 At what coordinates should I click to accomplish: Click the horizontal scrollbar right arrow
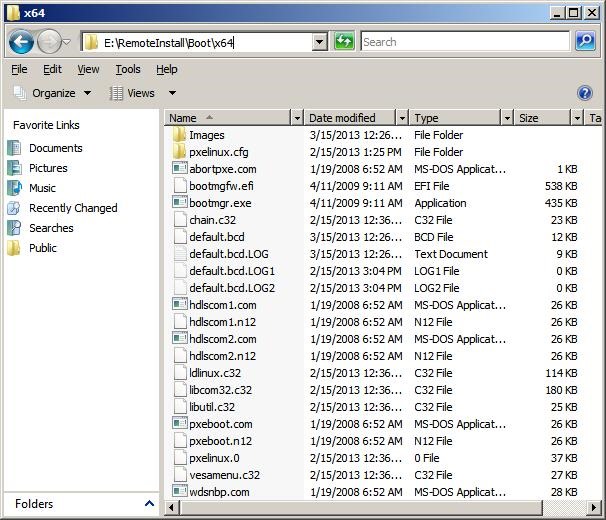594,507
